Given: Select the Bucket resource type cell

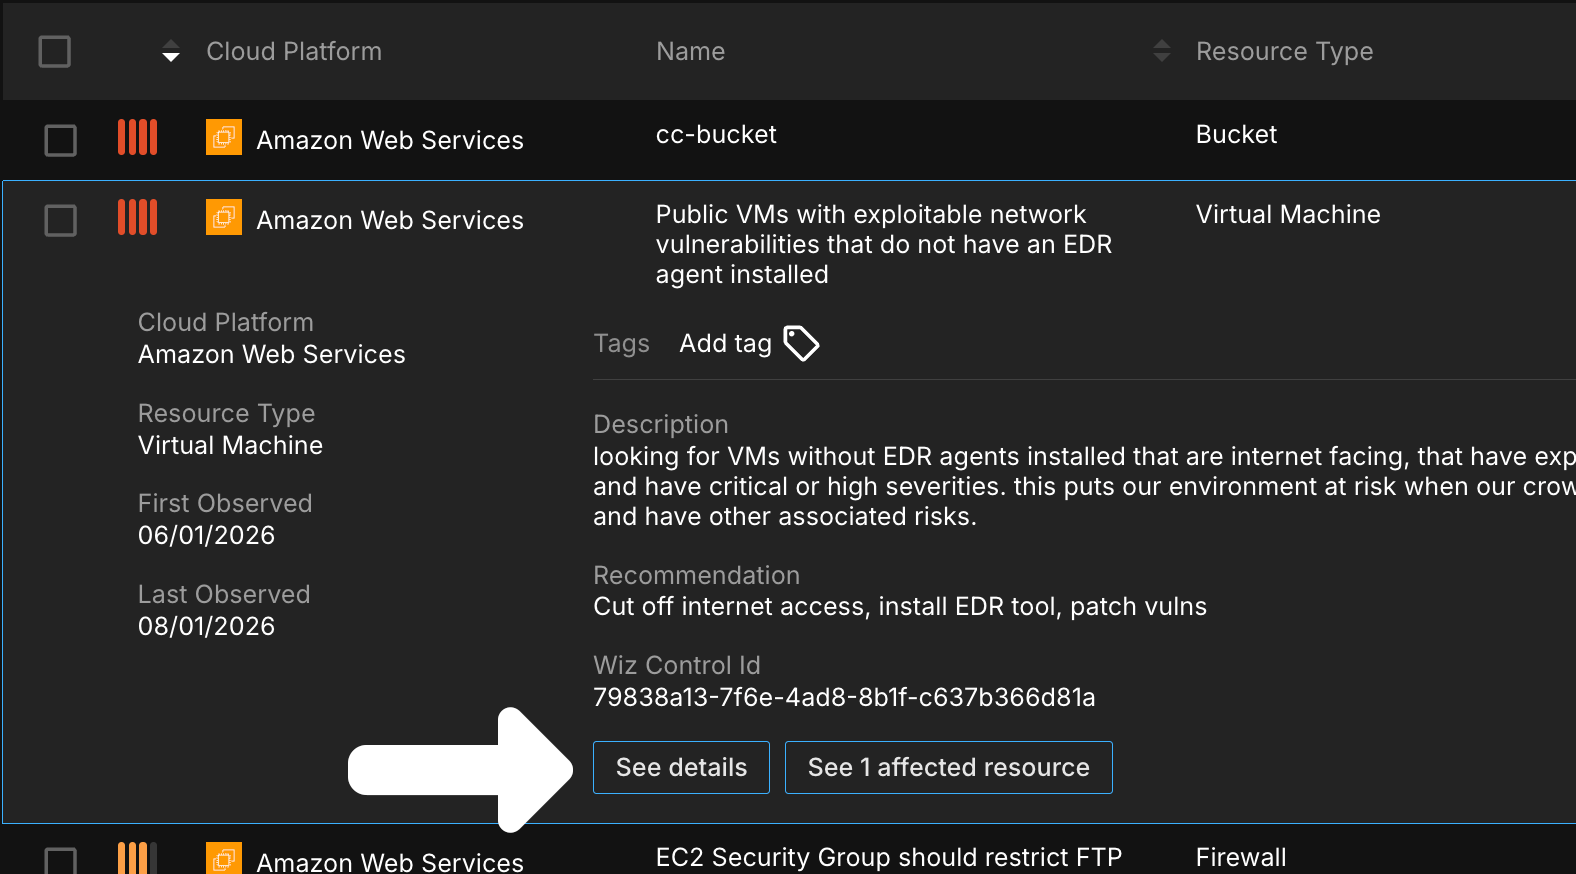Looking at the screenshot, I should click(1236, 134).
